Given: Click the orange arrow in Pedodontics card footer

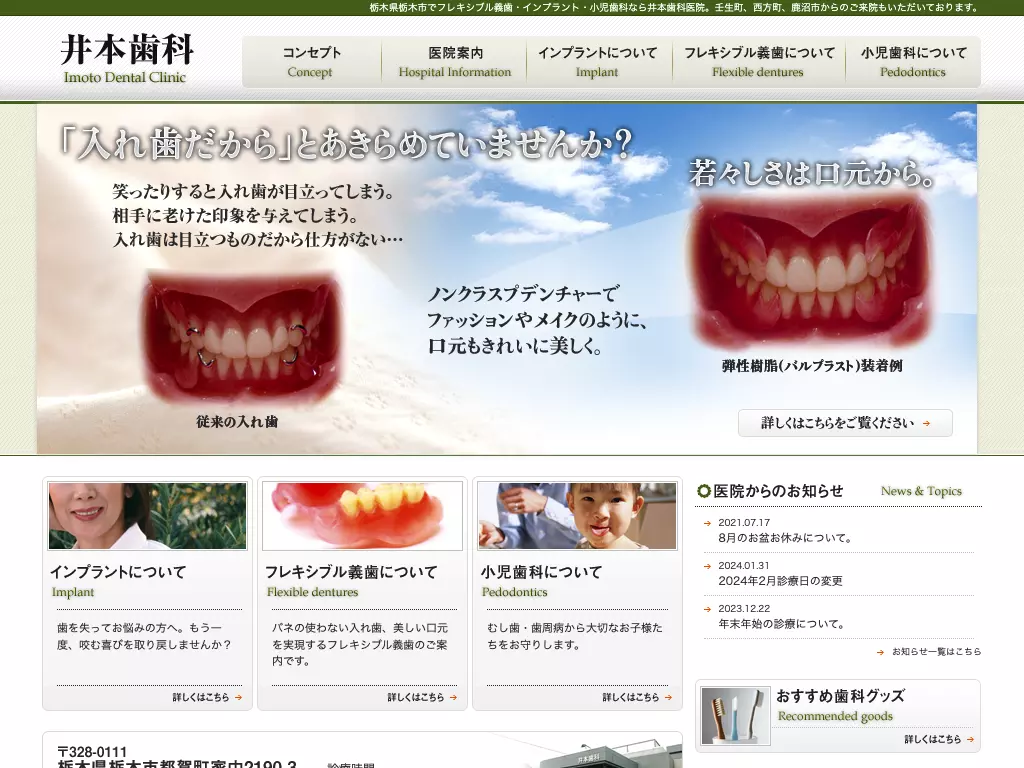Looking at the screenshot, I should coord(668,697).
